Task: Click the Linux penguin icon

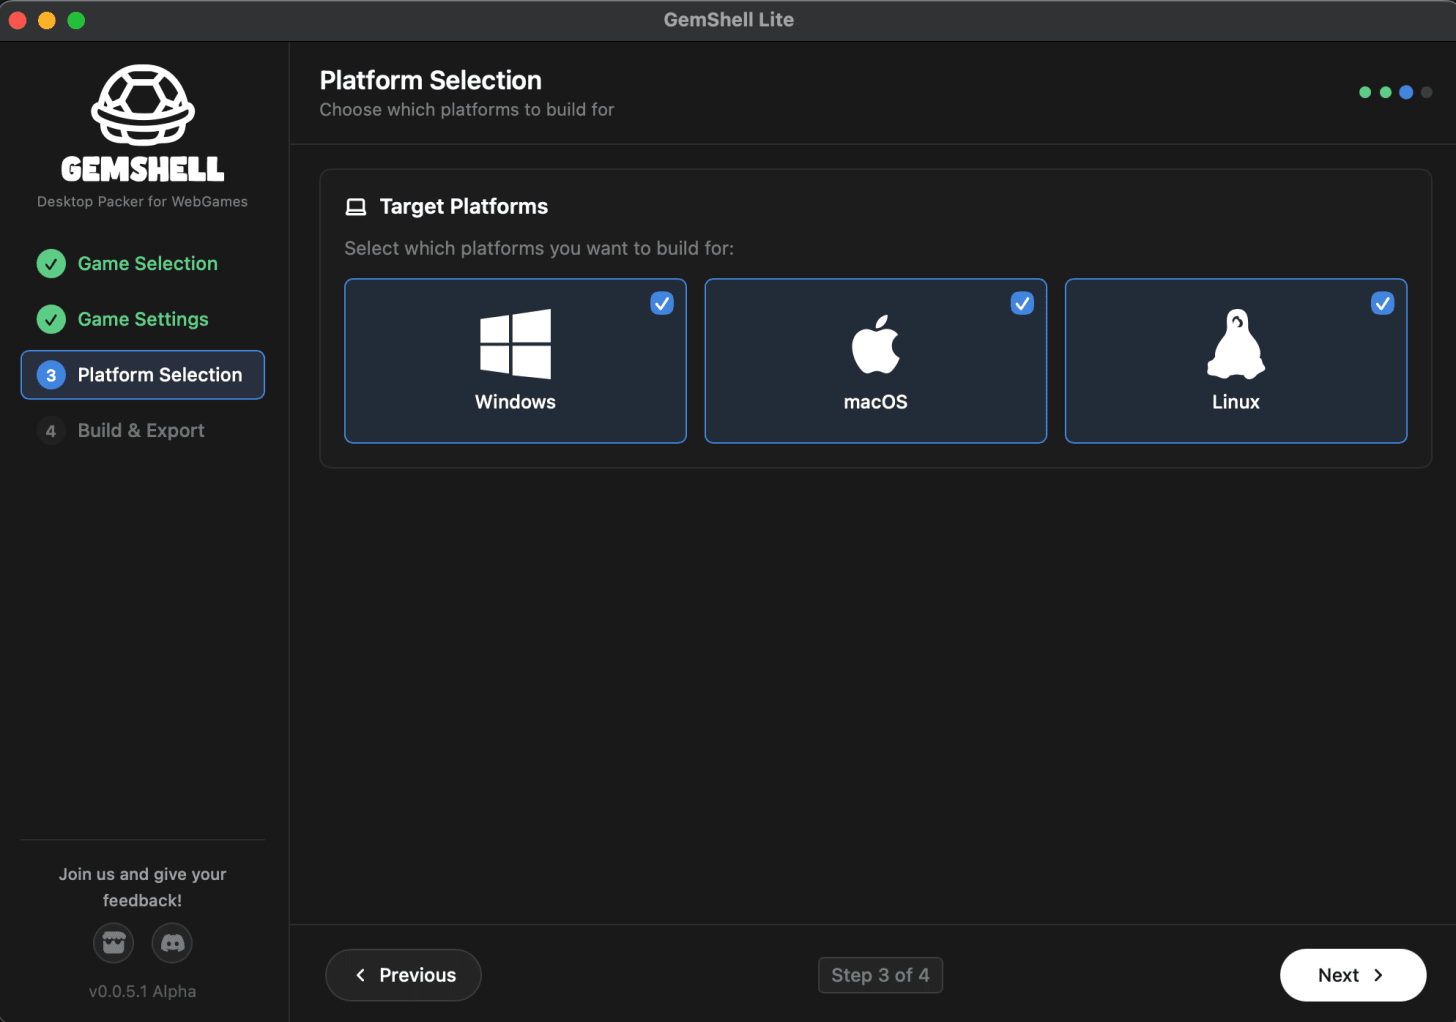Action: pos(1236,344)
